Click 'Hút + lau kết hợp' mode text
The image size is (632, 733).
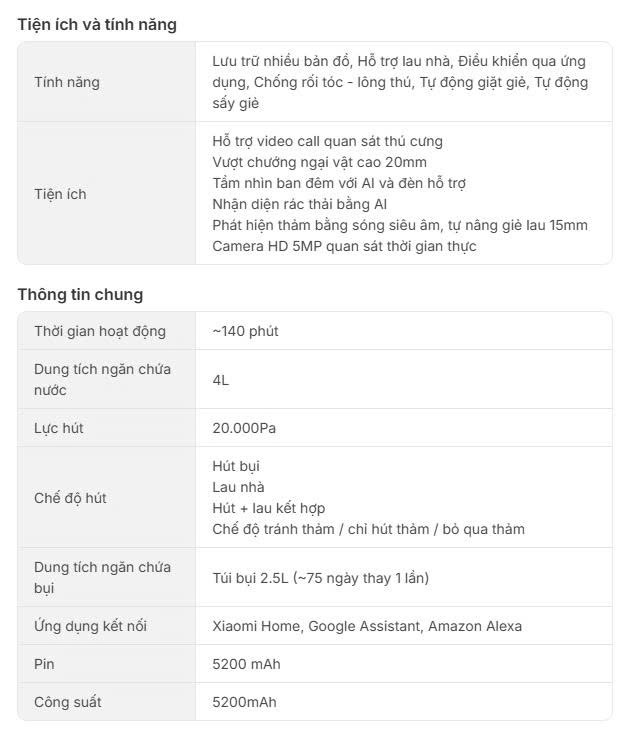click(269, 508)
